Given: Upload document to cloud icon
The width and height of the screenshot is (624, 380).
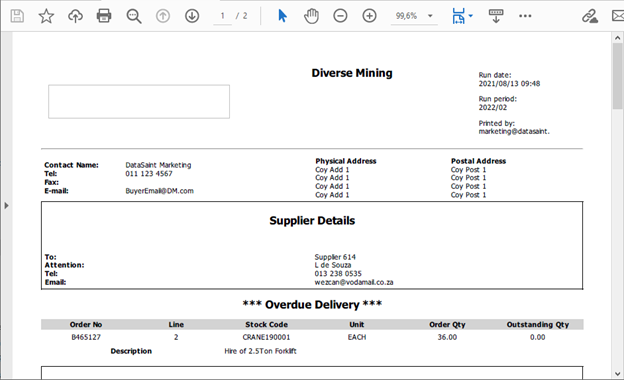Looking at the screenshot, I should pos(75,16).
